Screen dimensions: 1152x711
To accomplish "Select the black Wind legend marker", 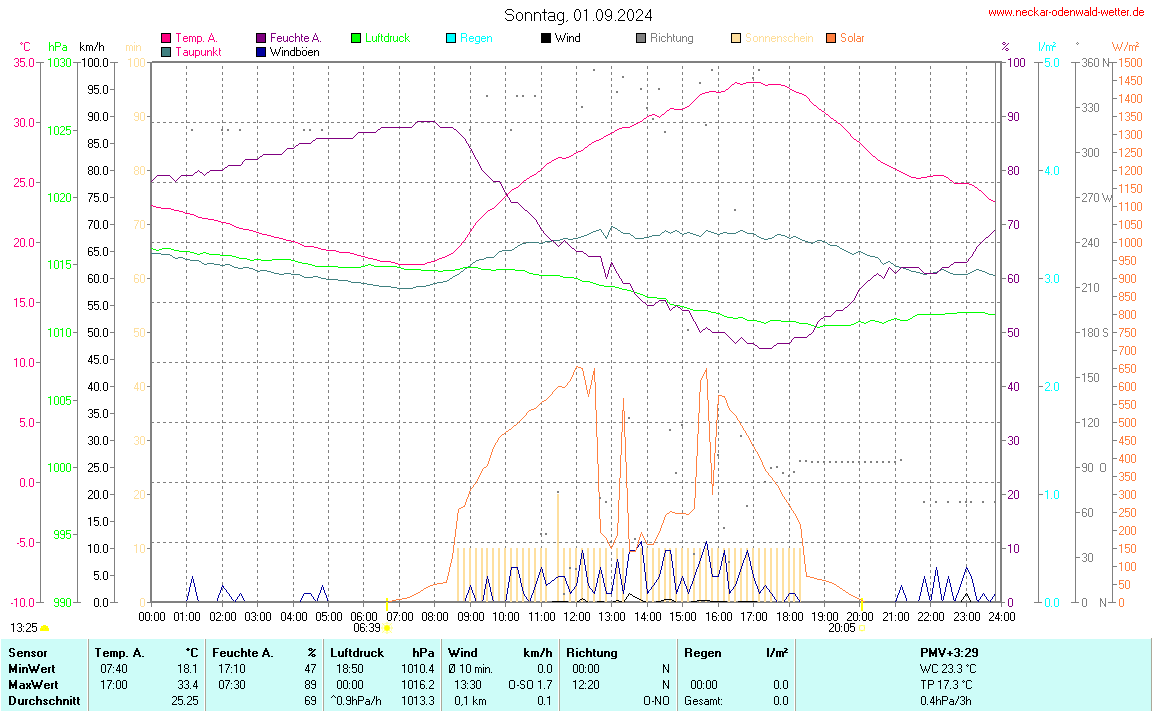I will pyautogui.click(x=546, y=38).
